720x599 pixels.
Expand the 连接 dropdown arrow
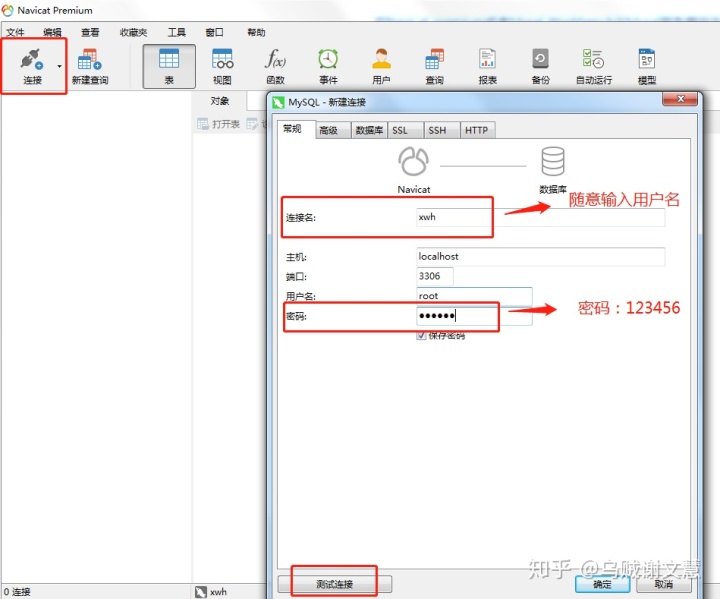(59, 67)
